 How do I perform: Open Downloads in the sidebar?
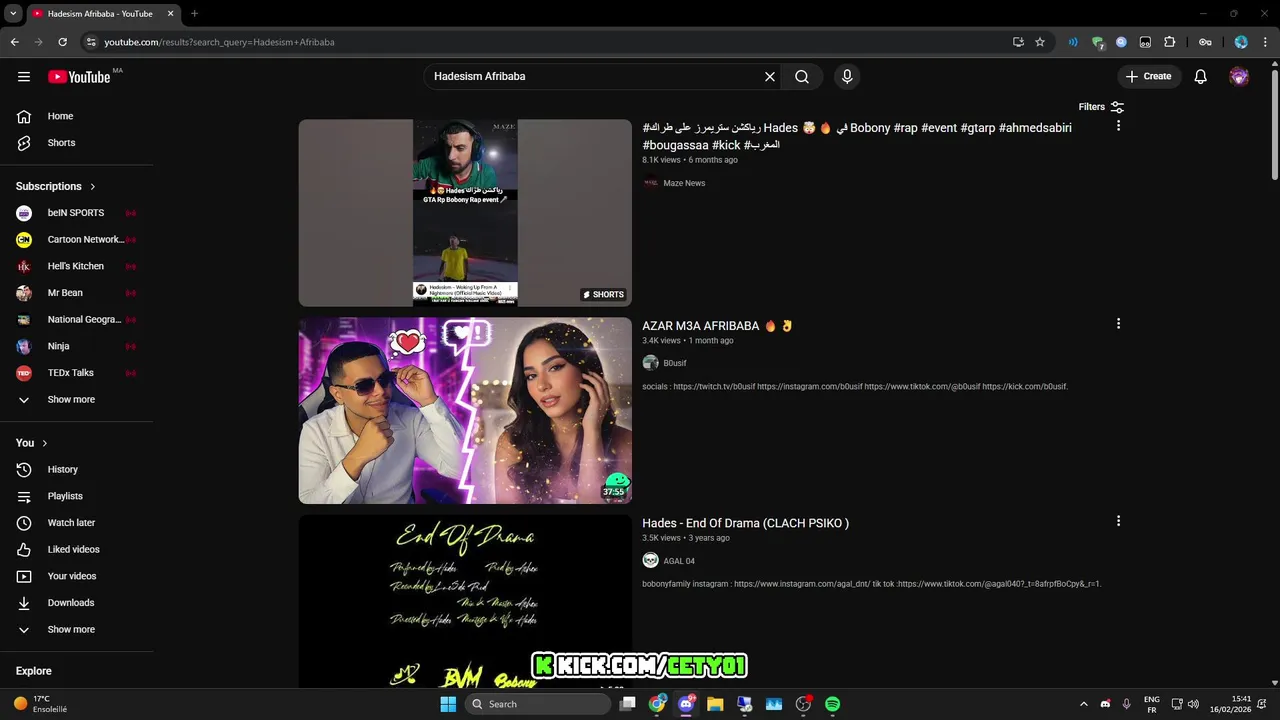tap(76, 603)
